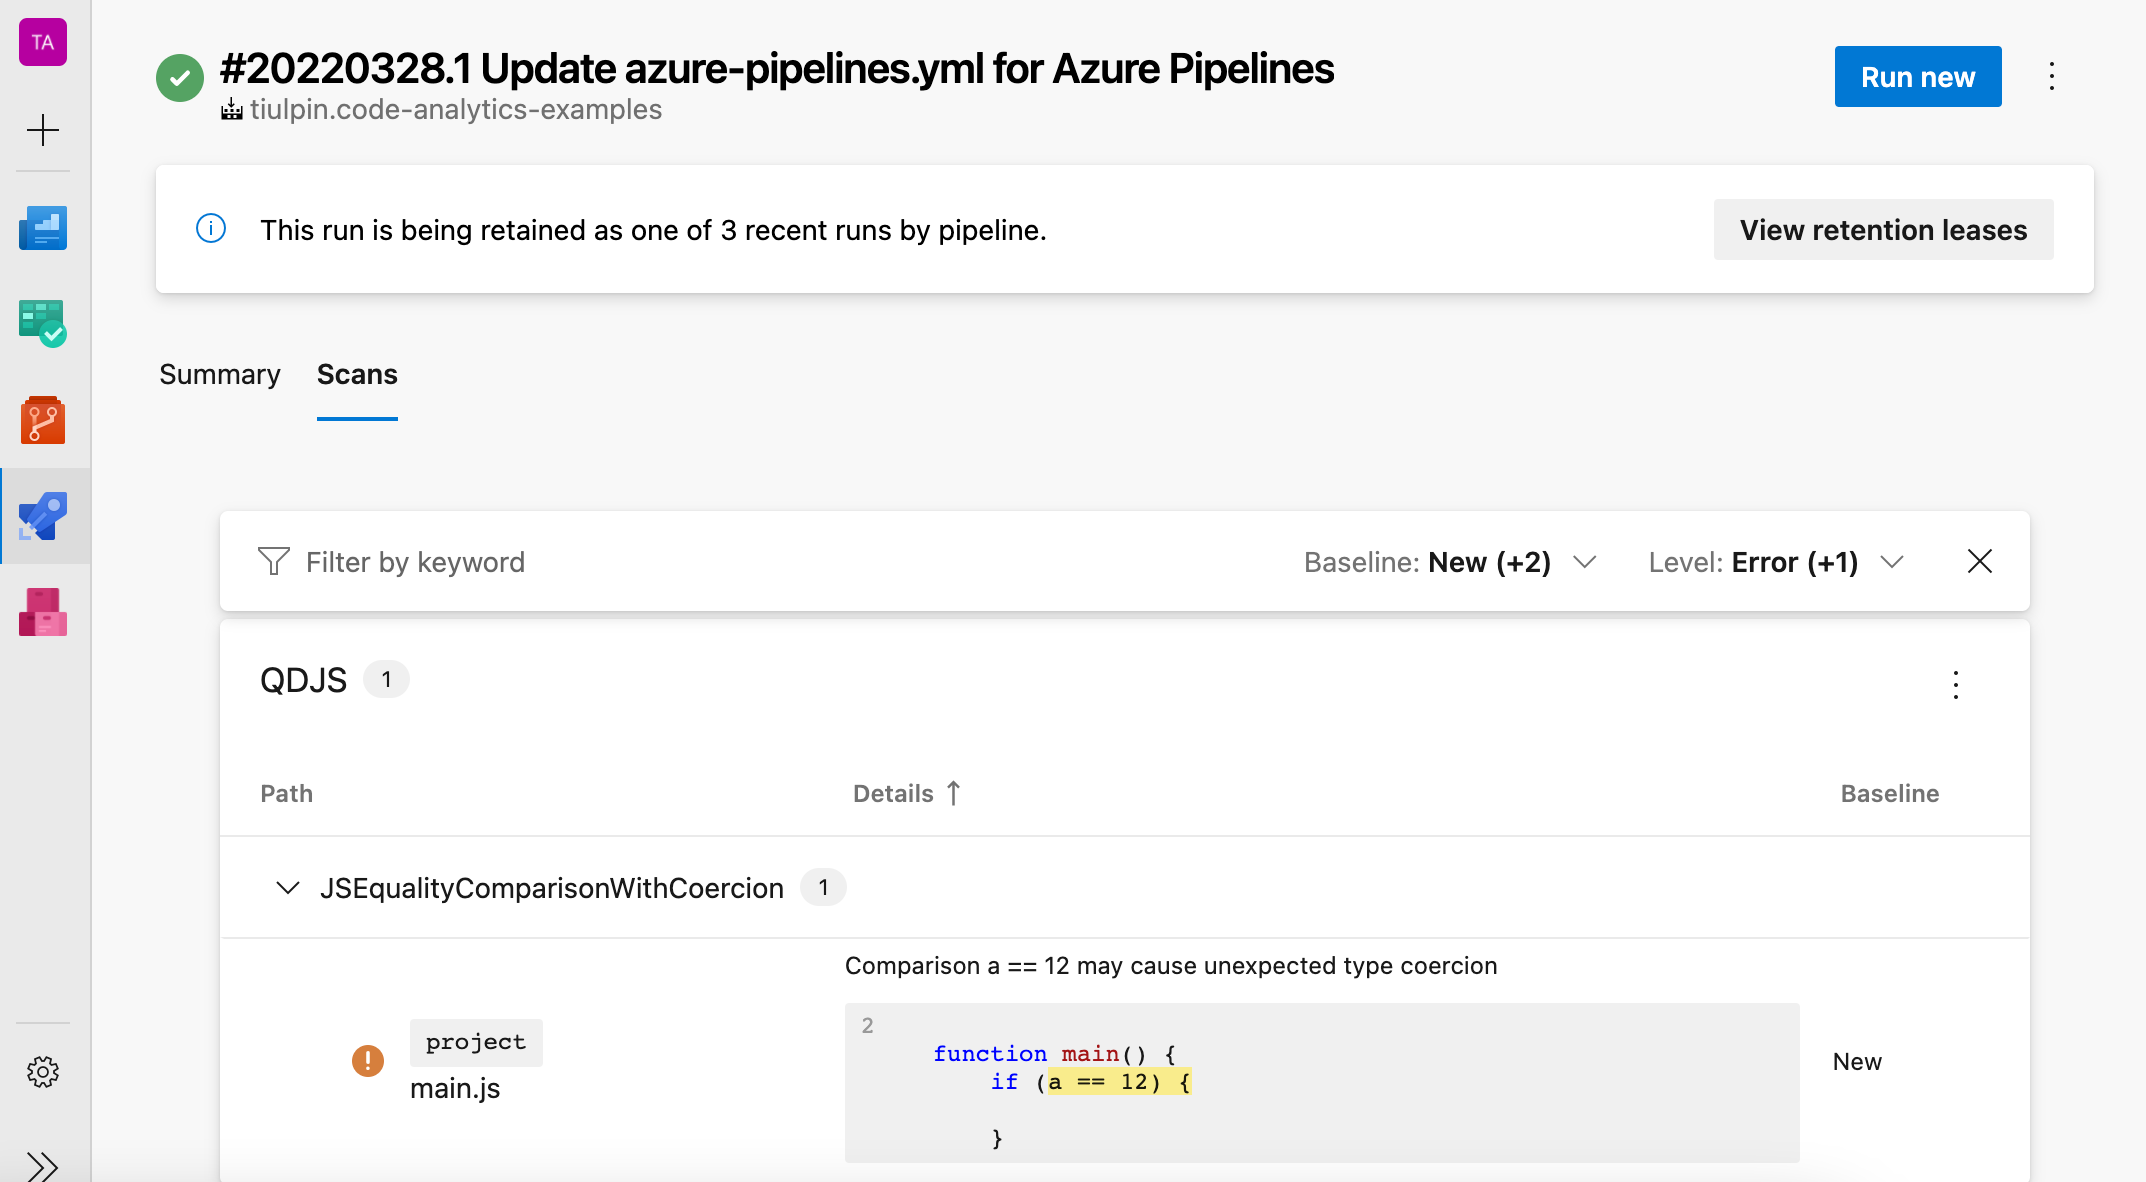
Task: Expand the sidebar with double-chevron icon
Action: click(43, 1166)
